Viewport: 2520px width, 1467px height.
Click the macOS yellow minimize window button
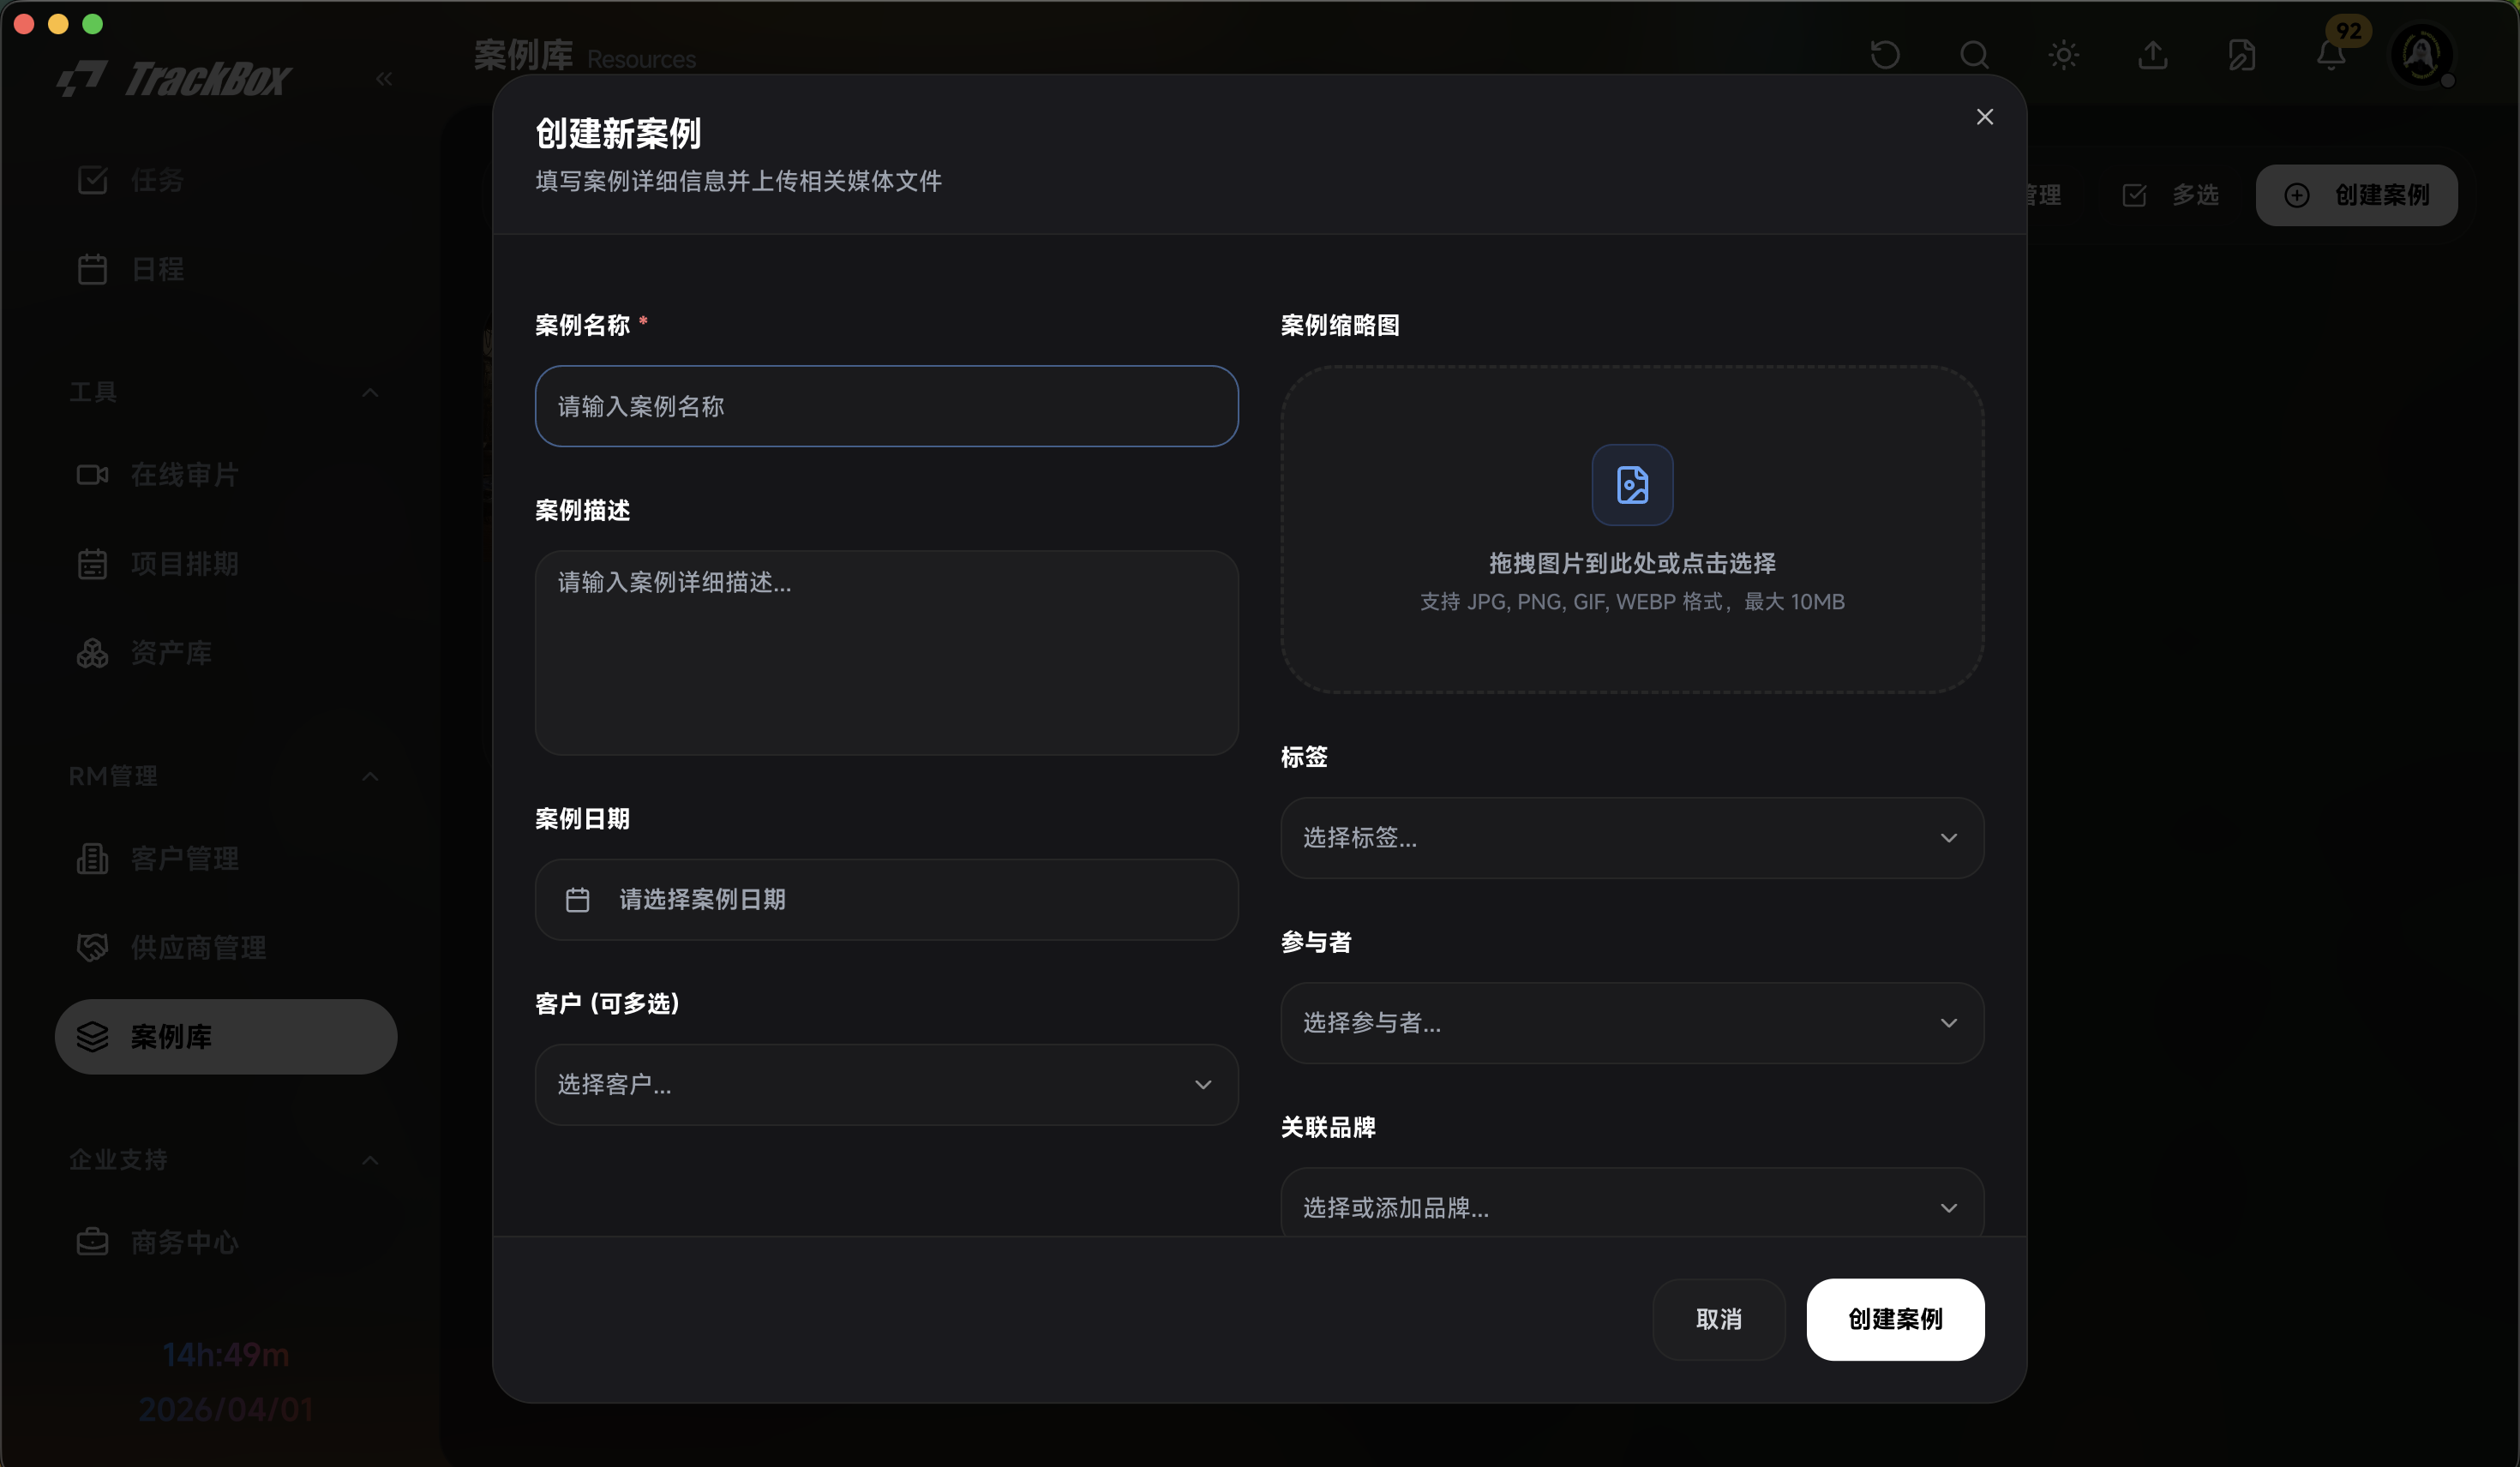coord(58,24)
